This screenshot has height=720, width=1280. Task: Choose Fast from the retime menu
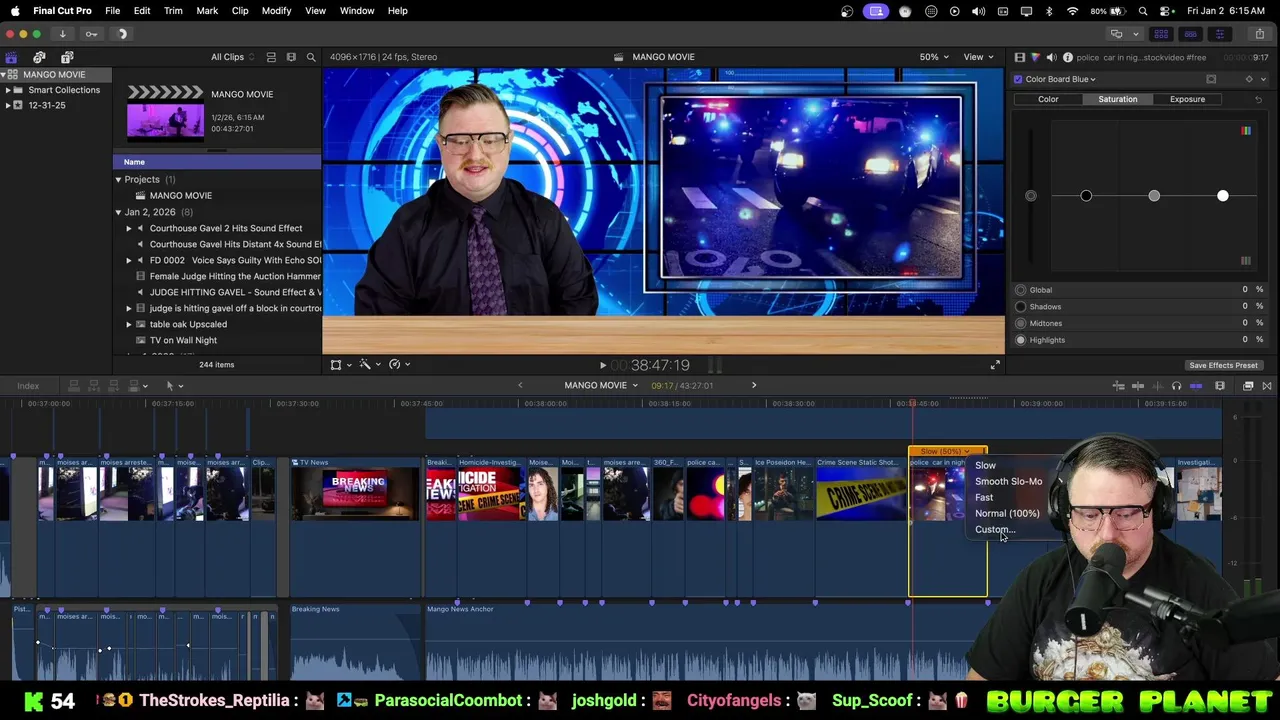pyautogui.click(x=984, y=497)
